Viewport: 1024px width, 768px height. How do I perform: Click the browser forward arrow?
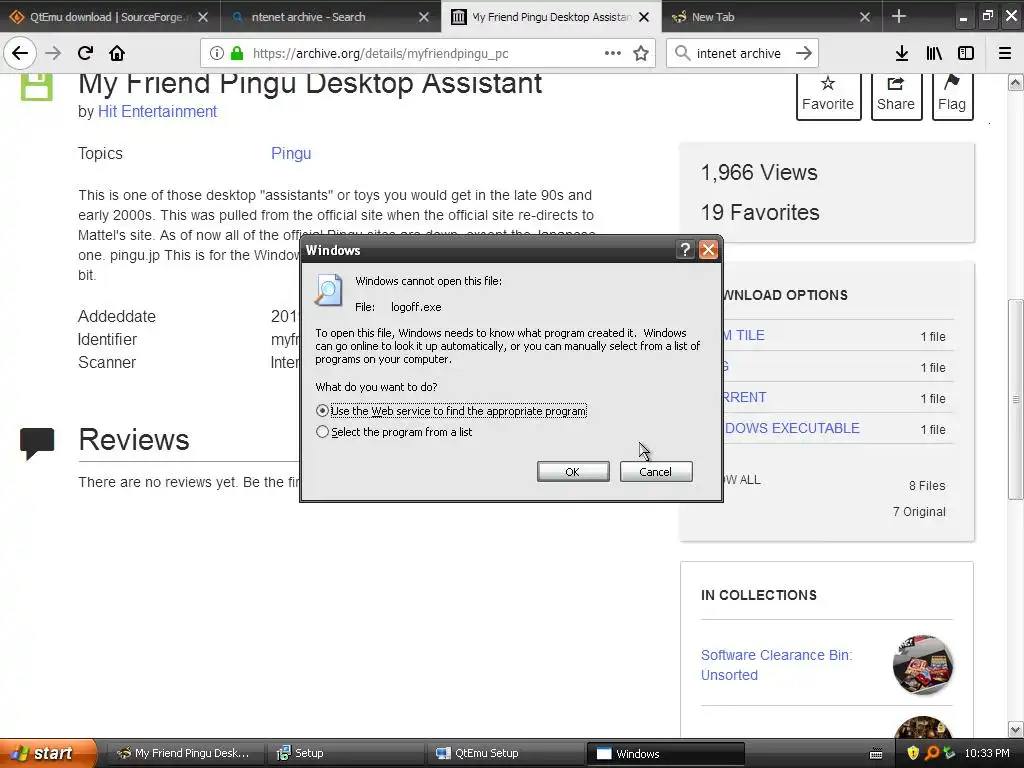[54, 54]
